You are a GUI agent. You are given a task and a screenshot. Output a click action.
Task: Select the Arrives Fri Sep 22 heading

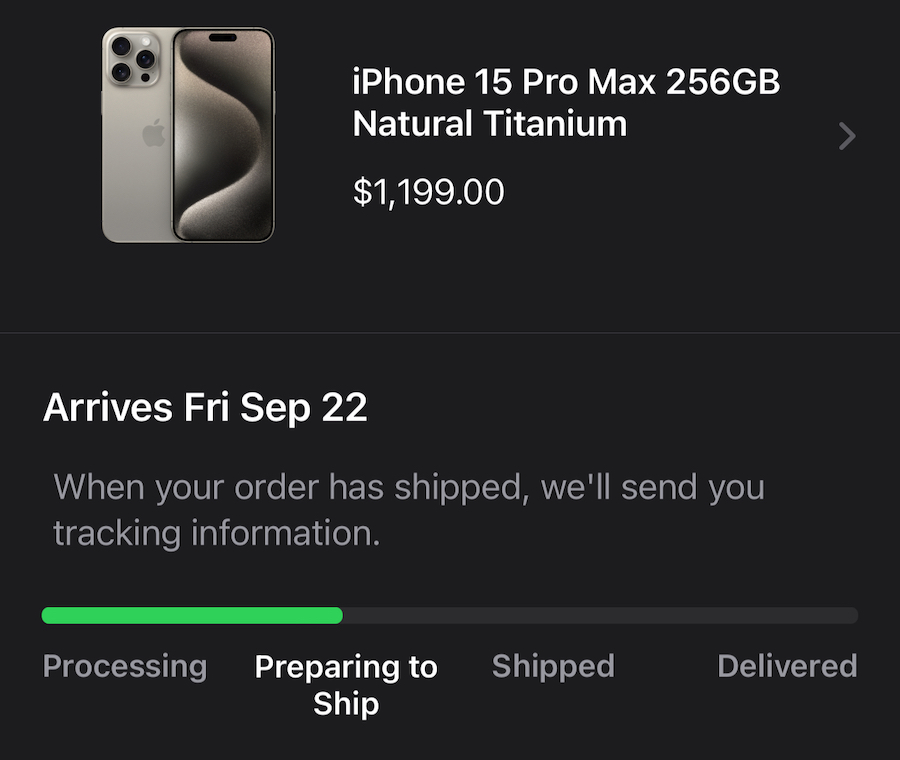pyautogui.click(x=205, y=408)
